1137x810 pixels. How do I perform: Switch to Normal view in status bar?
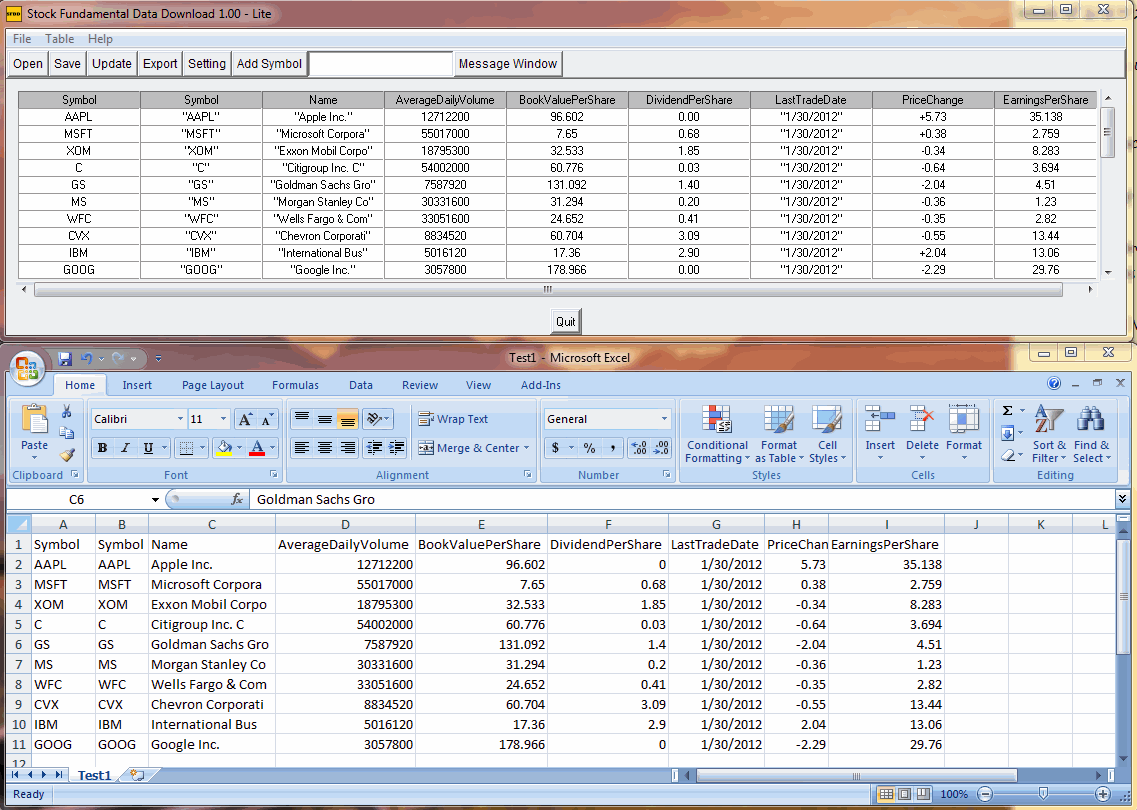coord(886,794)
